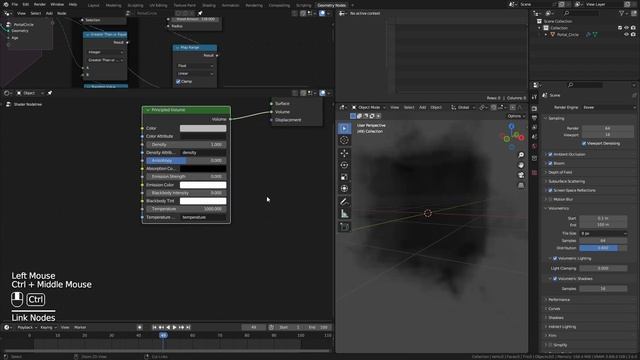Open the Render properties tab
Image resolution: width=640 pixels, height=360 pixels.
click(534, 109)
